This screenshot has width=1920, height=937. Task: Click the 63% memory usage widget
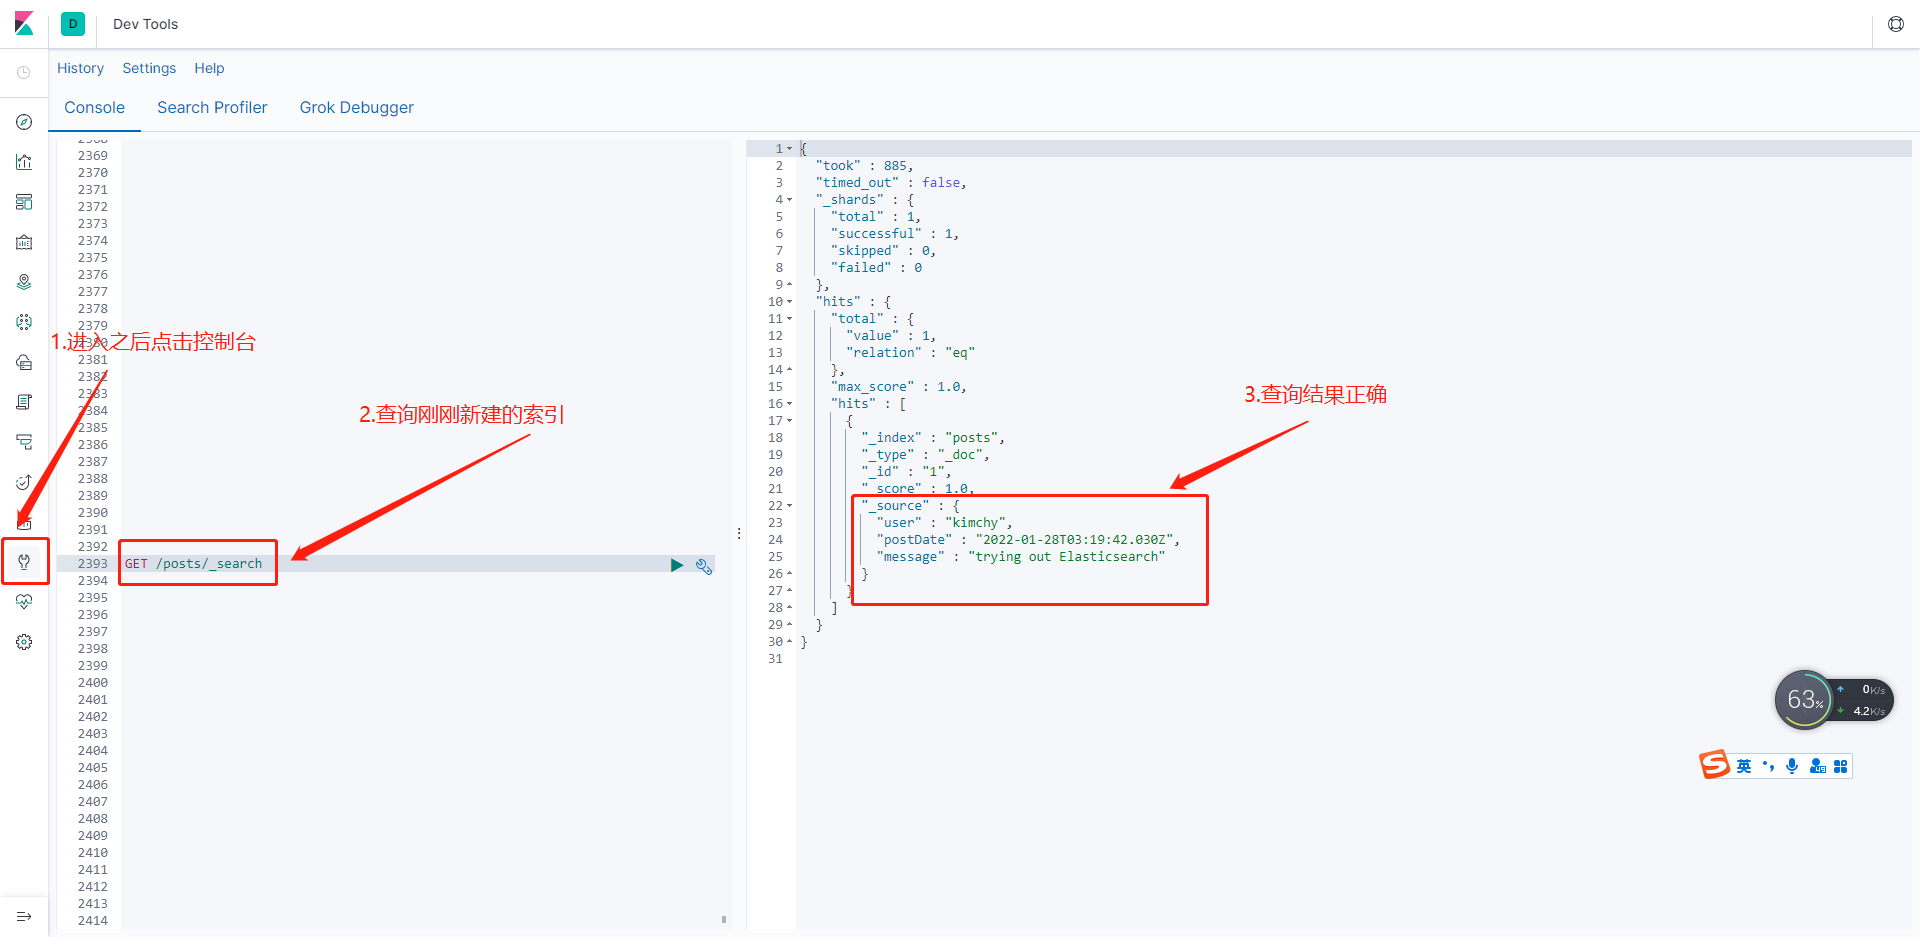pos(1805,699)
